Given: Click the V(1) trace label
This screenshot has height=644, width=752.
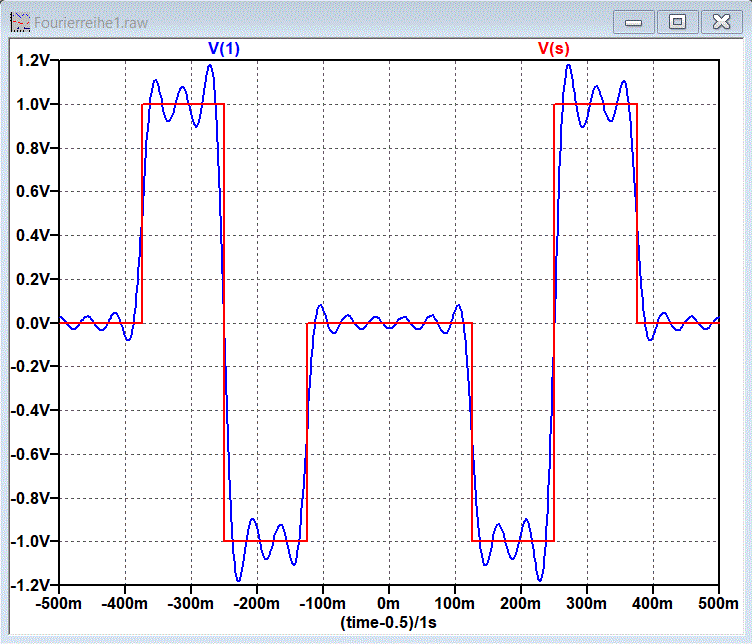Looking at the screenshot, I should 223,48.
